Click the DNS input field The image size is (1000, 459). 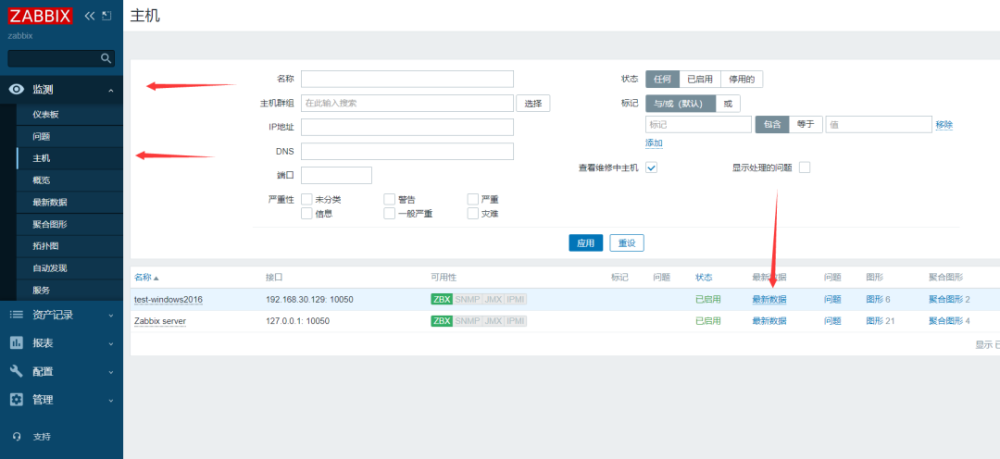(407, 151)
